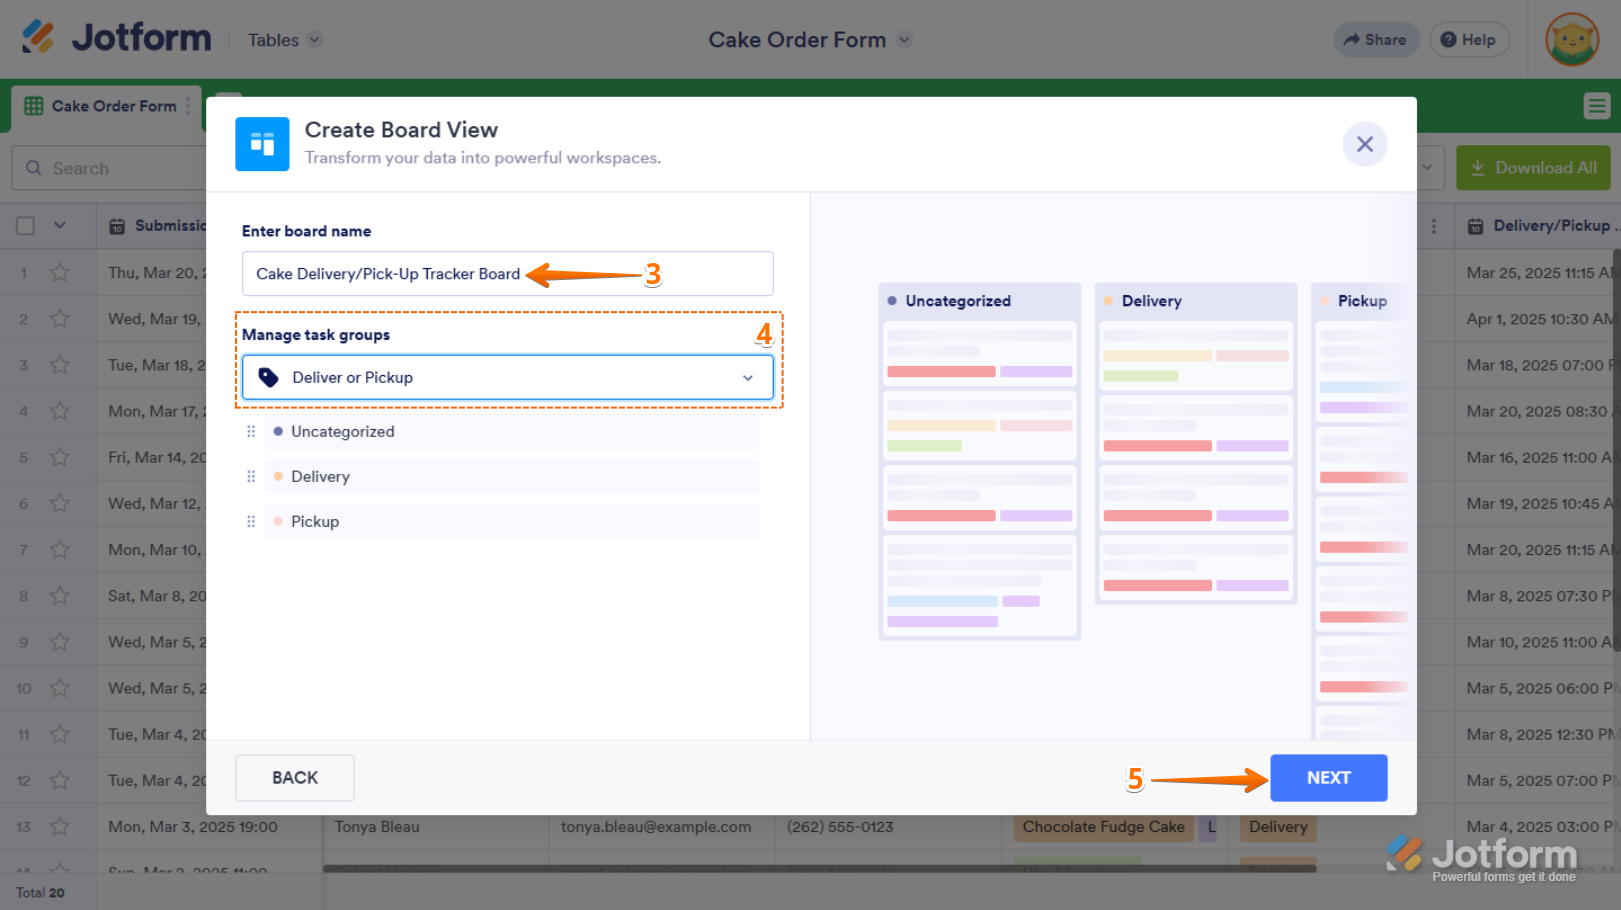The height and width of the screenshot is (910, 1621).
Task: Click the Board View icon in dialog header
Action: click(262, 144)
